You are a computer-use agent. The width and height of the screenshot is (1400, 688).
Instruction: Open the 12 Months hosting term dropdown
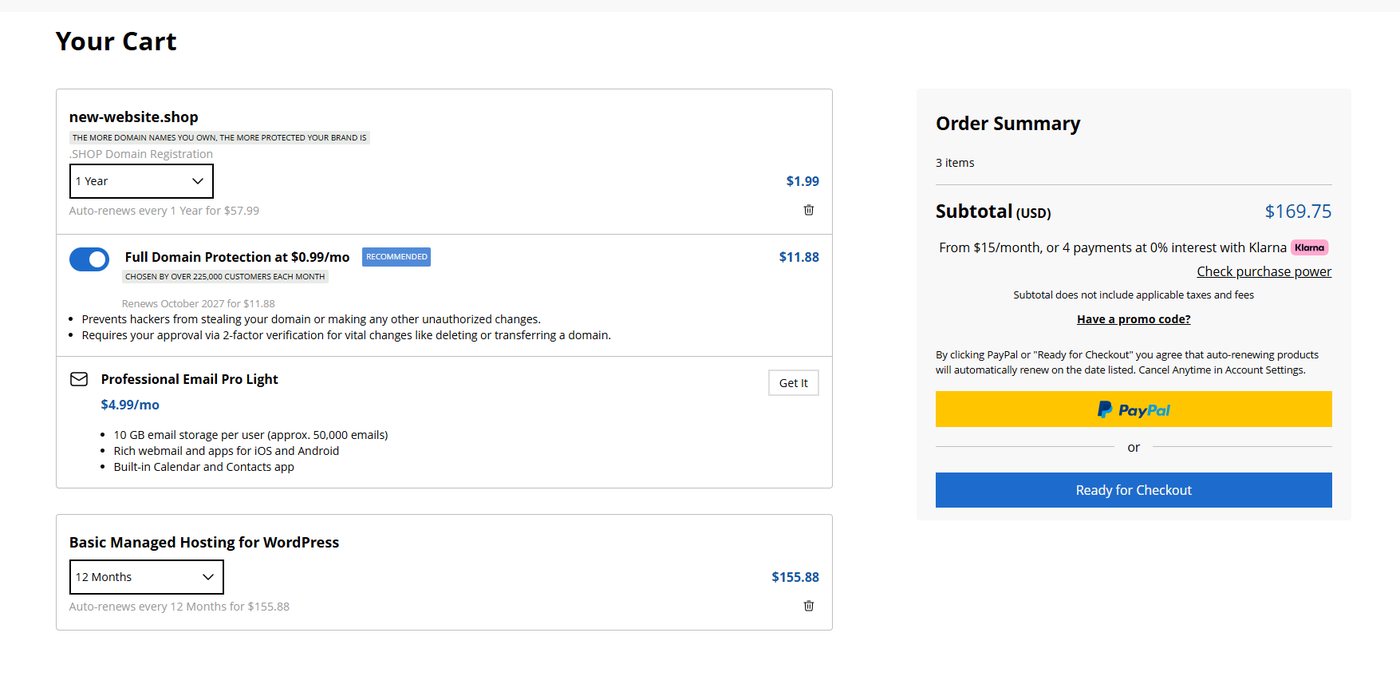[146, 577]
